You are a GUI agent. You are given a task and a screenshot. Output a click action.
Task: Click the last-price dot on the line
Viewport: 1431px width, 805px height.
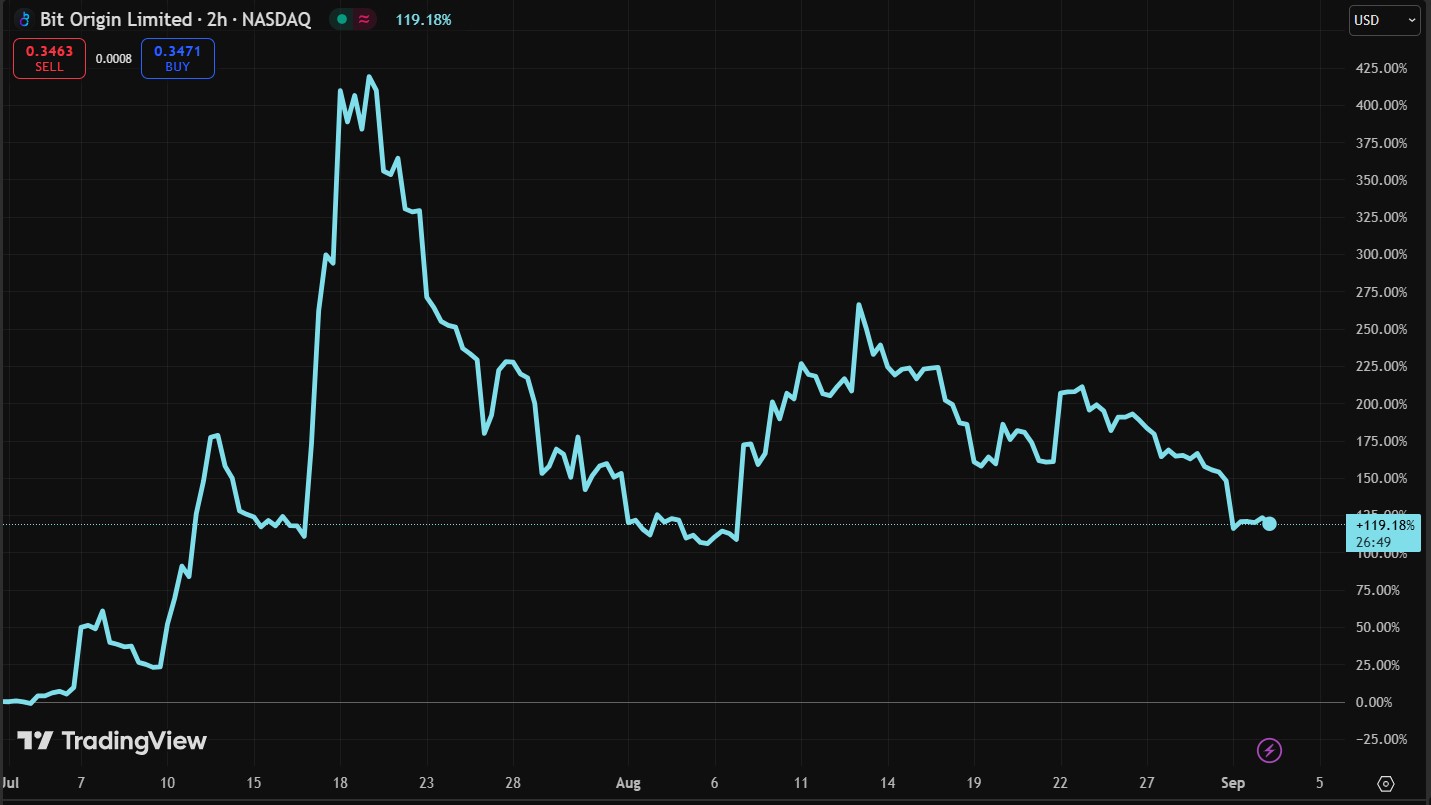[1269, 523]
